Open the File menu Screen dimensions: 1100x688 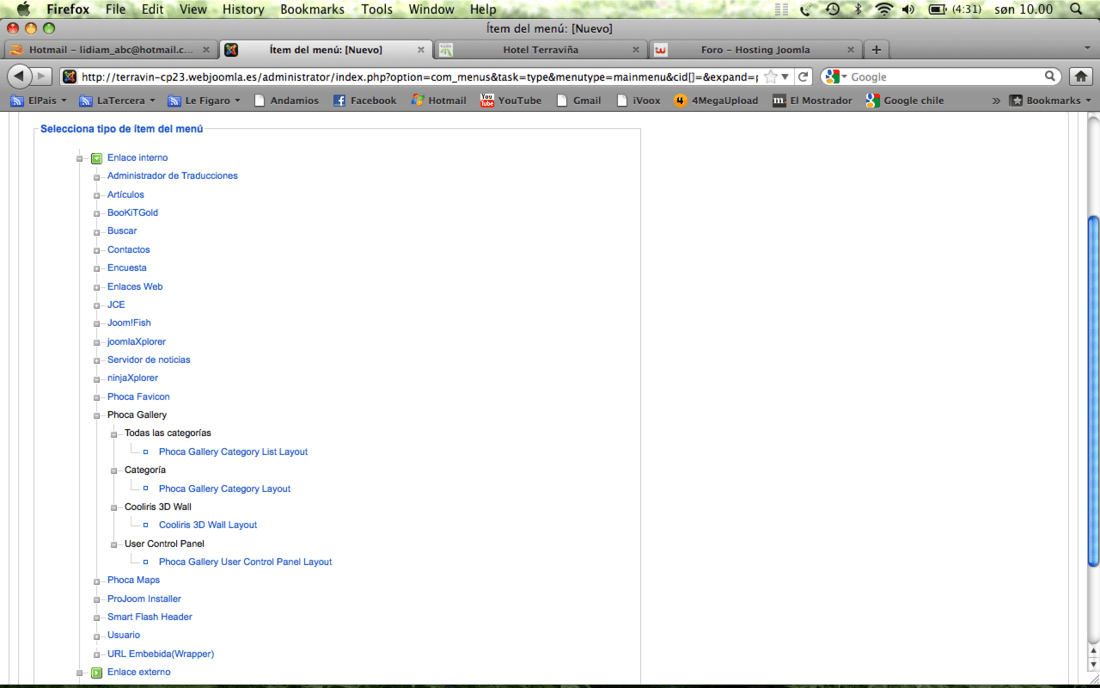coord(115,9)
